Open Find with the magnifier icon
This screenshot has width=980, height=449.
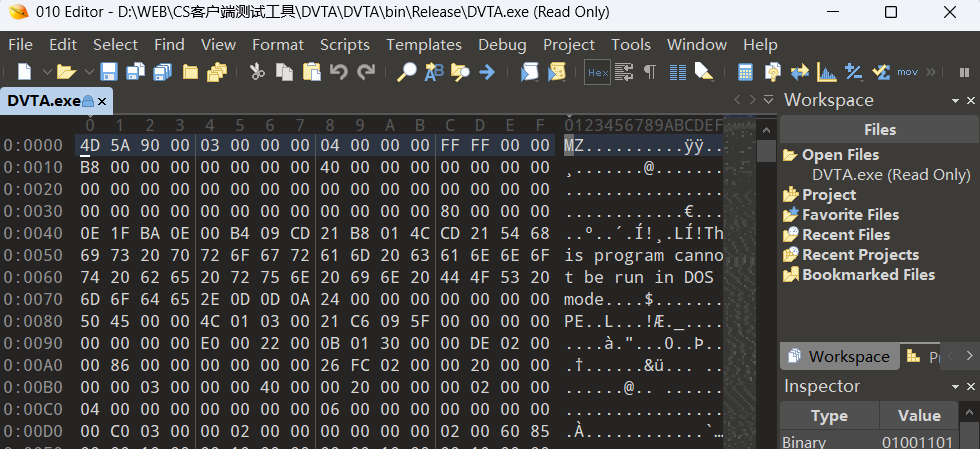point(407,72)
